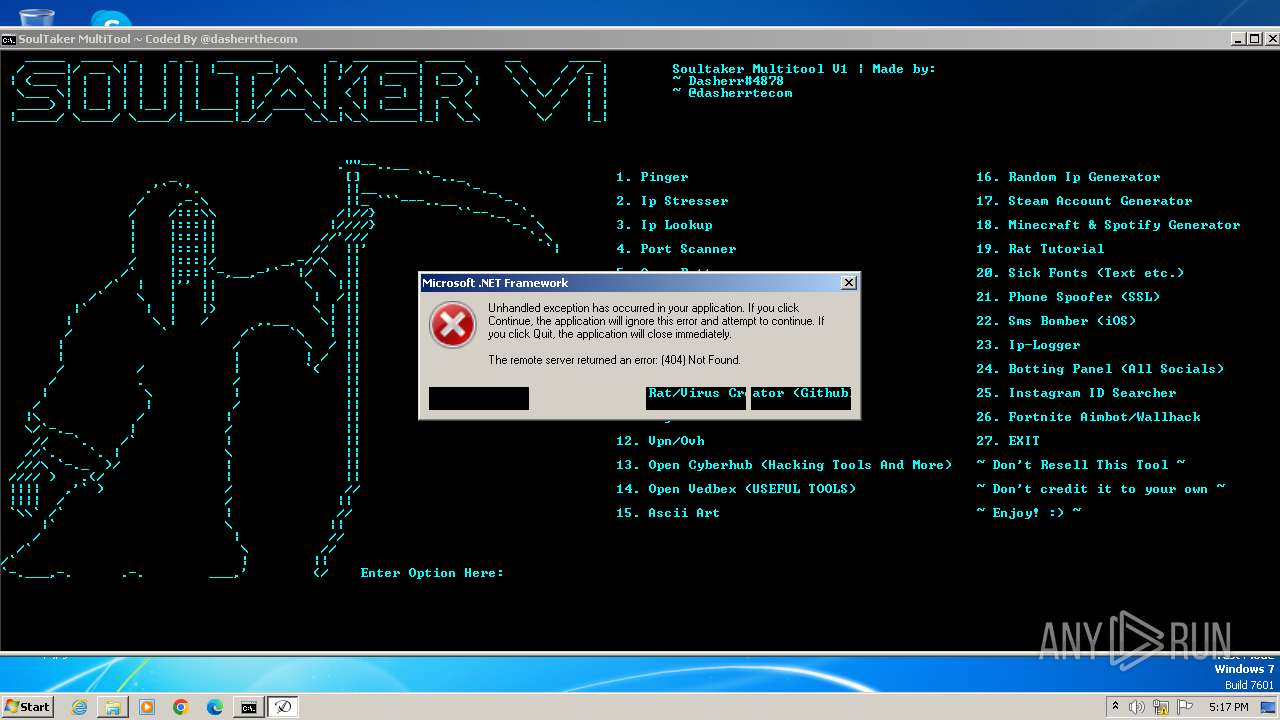Viewport: 1280px width, 720px height.
Task: Click '22. Sms Bomber (iOS)' text
Action: pyautogui.click(x=1056, y=321)
